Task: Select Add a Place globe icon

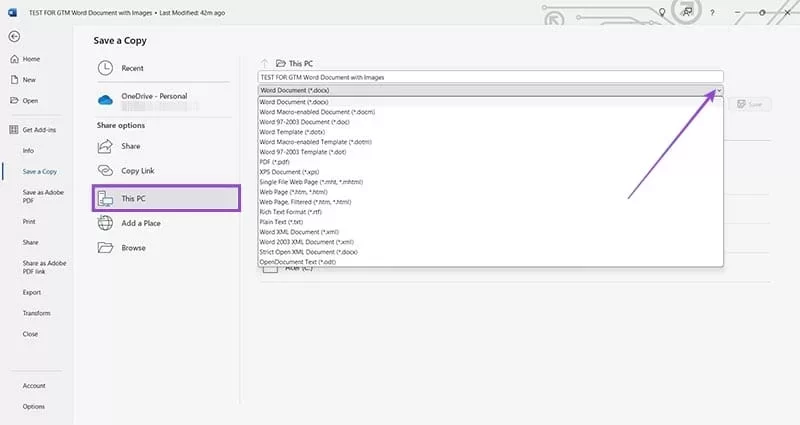Action: (107, 223)
